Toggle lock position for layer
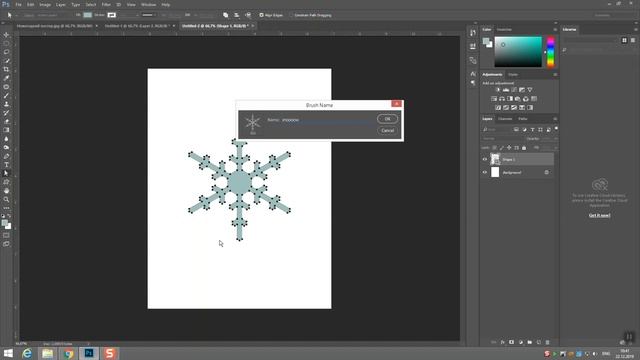Viewport: 640px width, 360px height. [x=509, y=148]
